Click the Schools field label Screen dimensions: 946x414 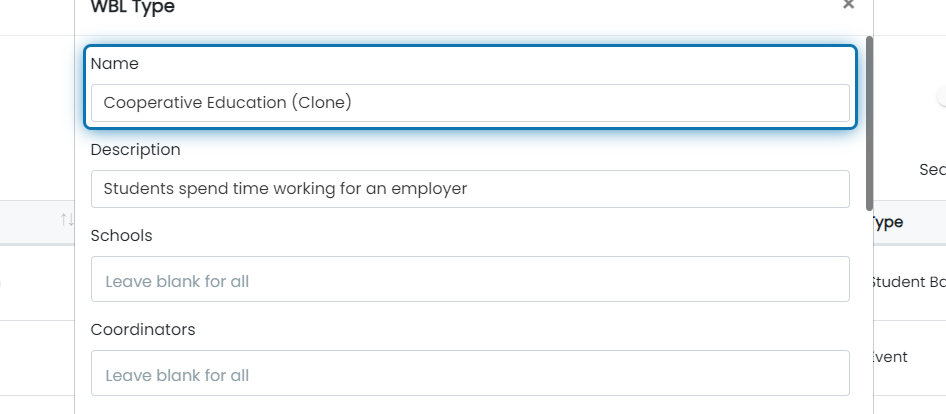[121, 235]
